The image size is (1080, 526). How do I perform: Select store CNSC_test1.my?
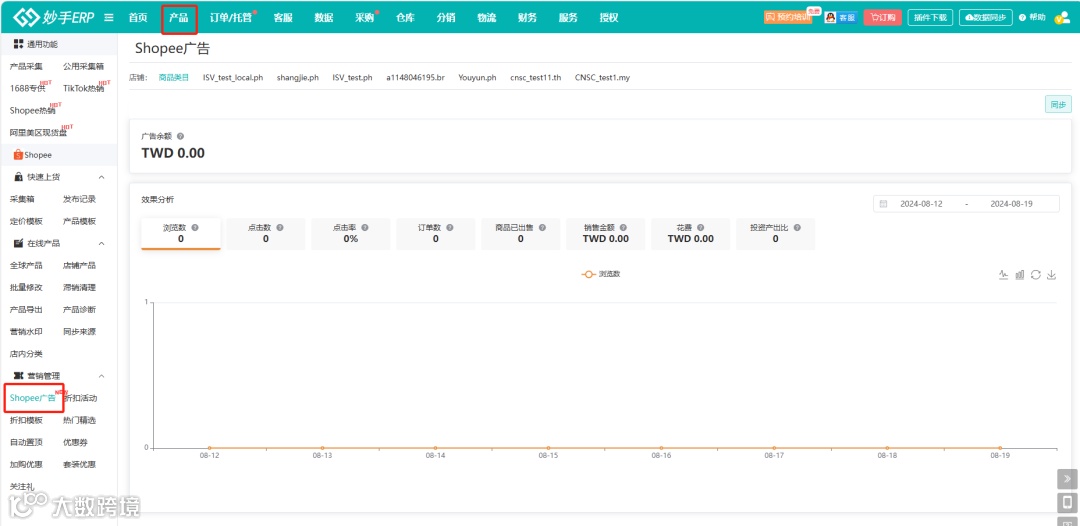(602, 78)
